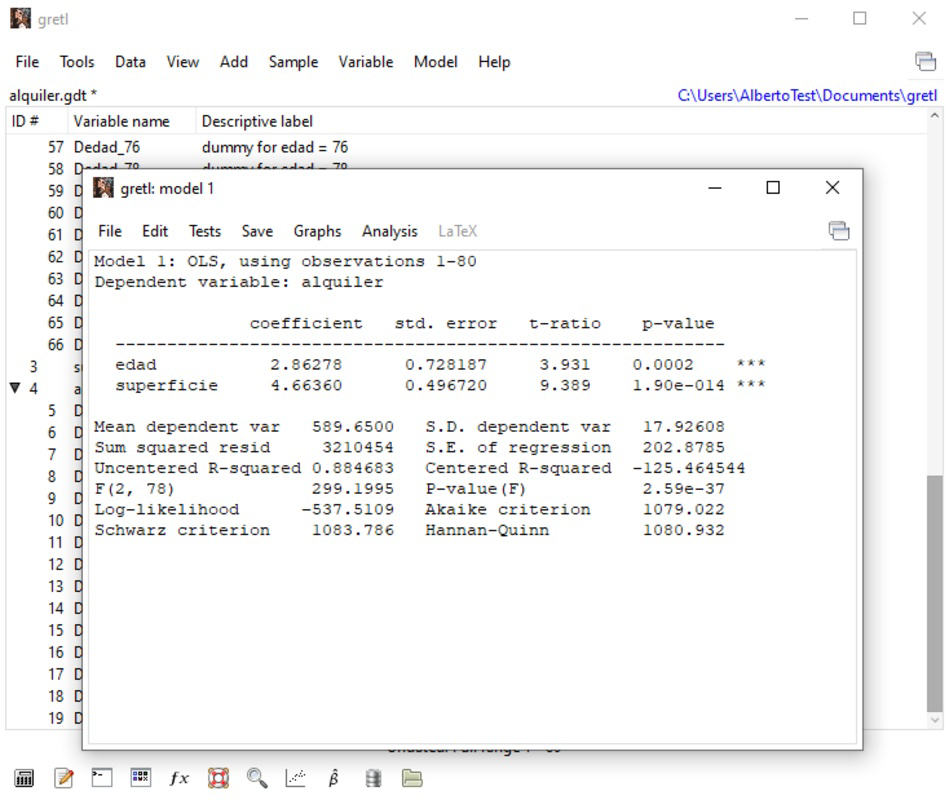The width and height of the screenshot is (949, 800).
Task: Open the Tests menu in model window
Action: pyautogui.click(x=205, y=231)
